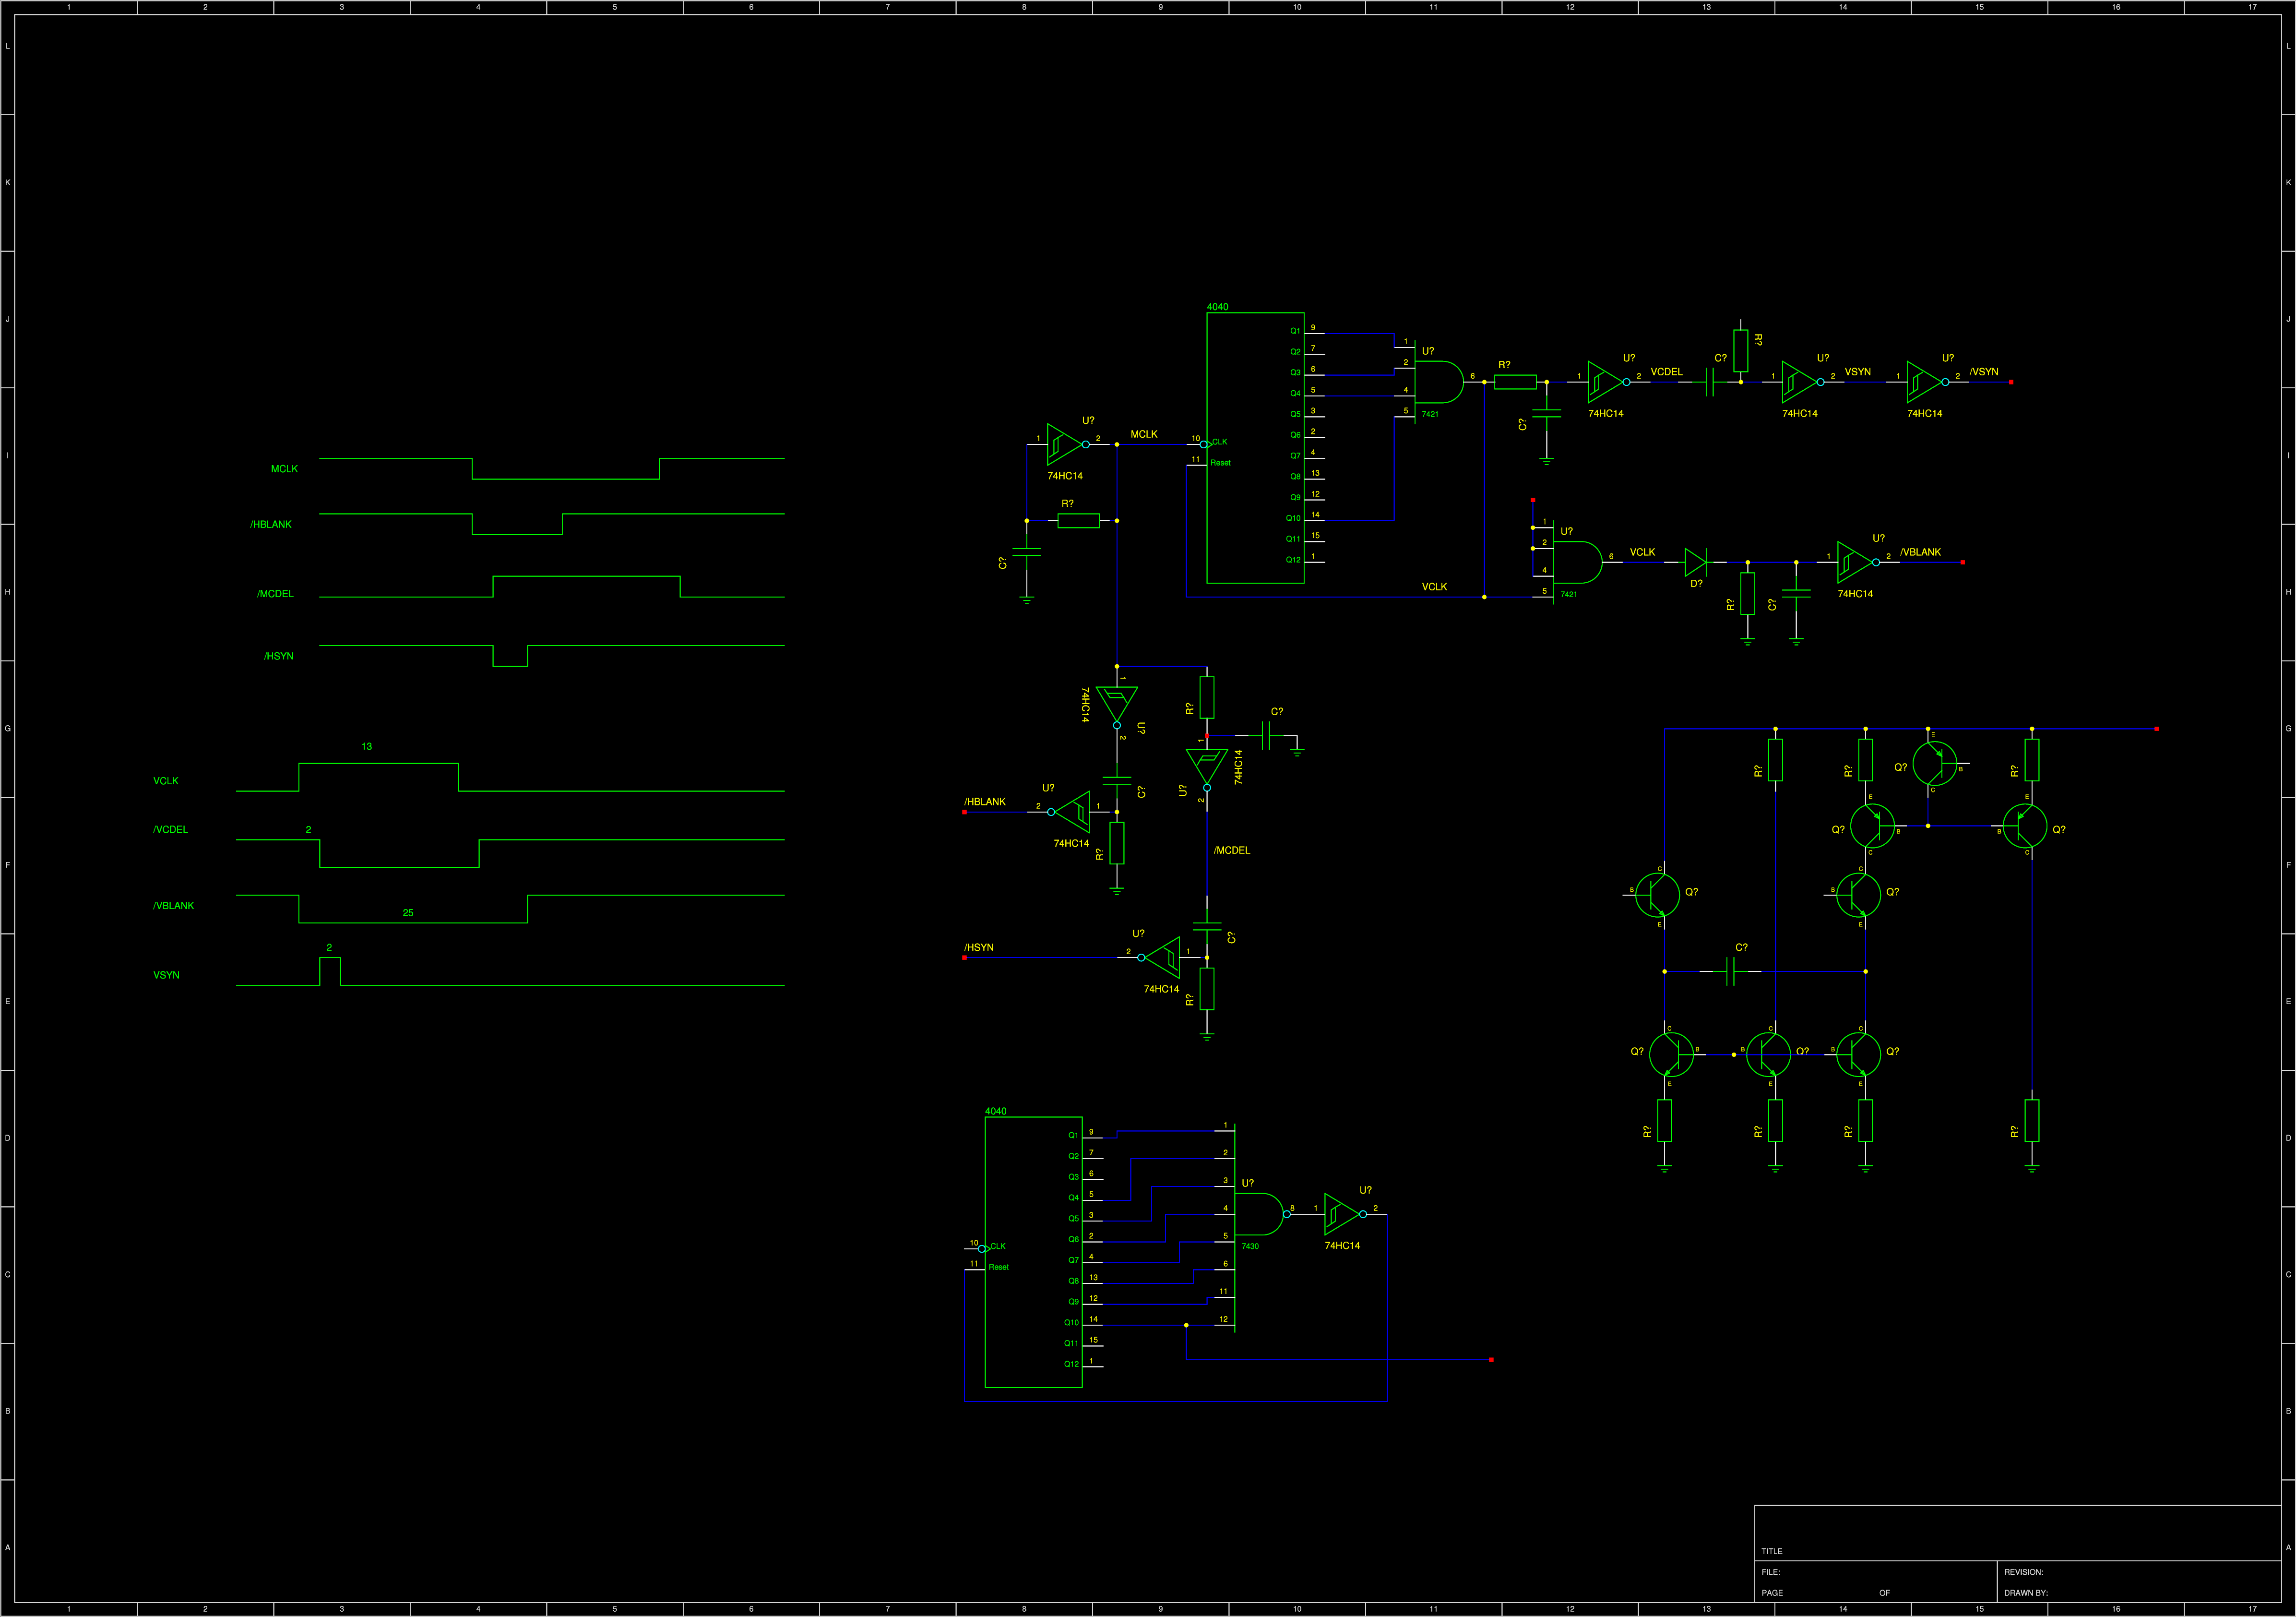Select the 74HC14 inverter driving /HBLANK output

1068,812
